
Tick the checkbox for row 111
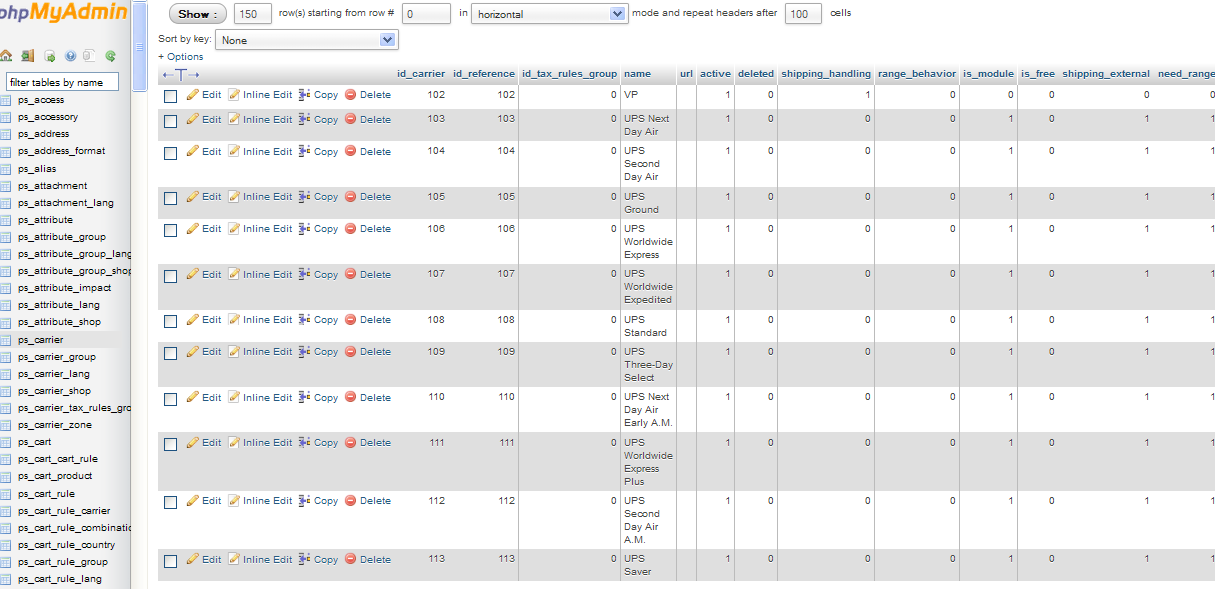tap(170, 444)
